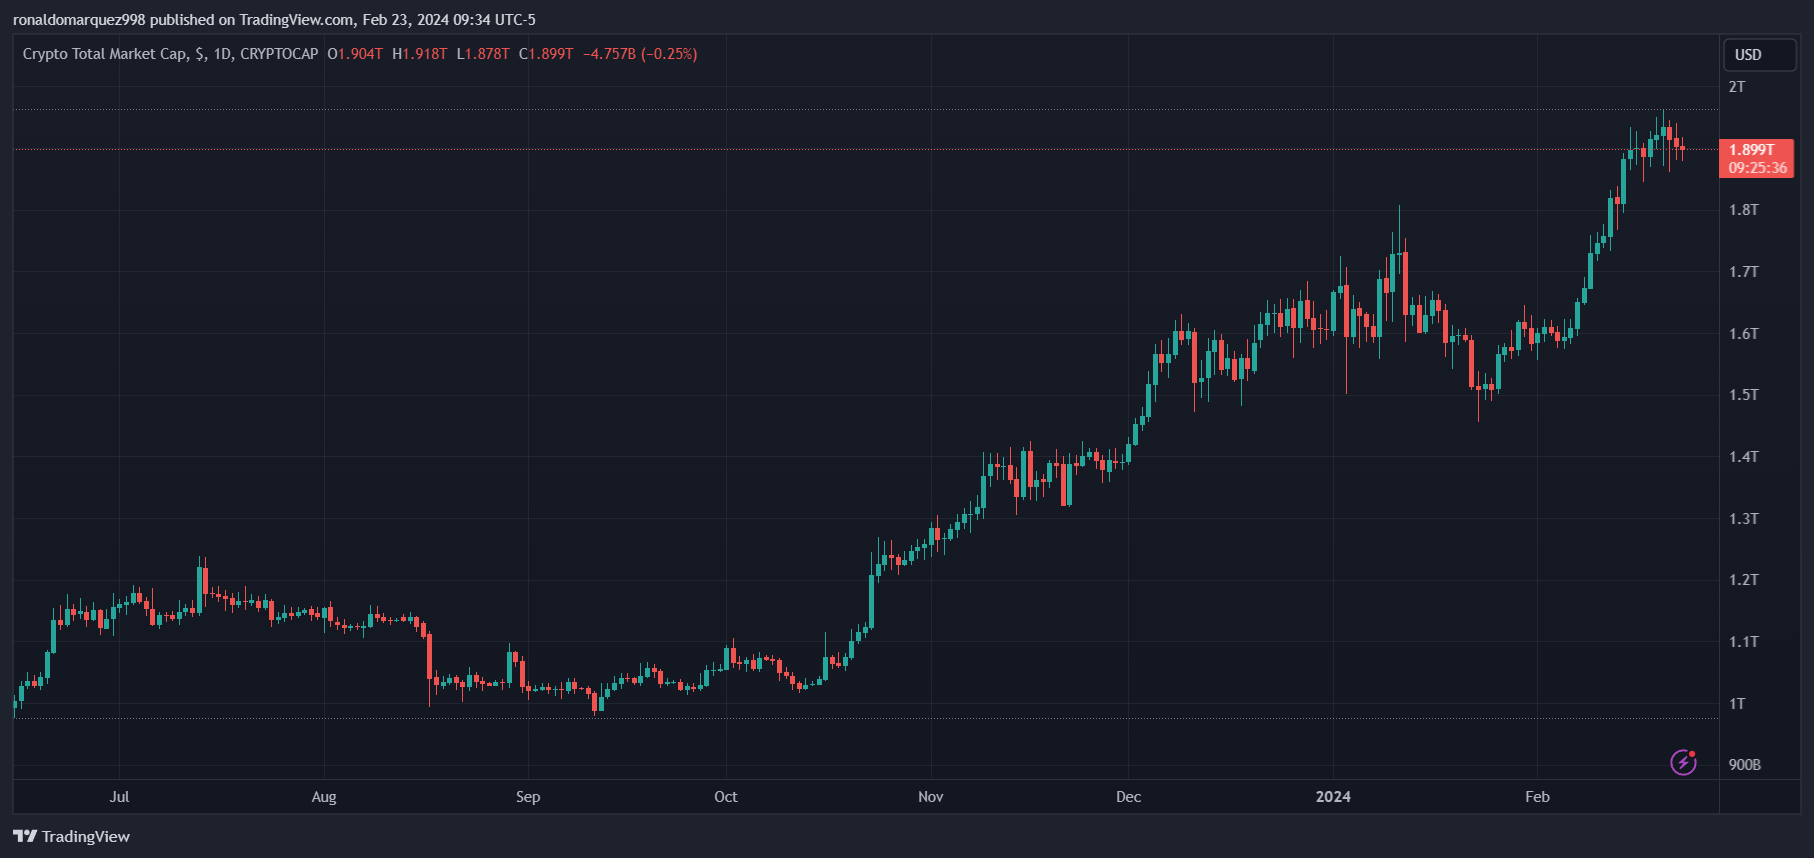The image size is (1814, 858).
Task: Click the published-by header text
Action: pos(274,20)
